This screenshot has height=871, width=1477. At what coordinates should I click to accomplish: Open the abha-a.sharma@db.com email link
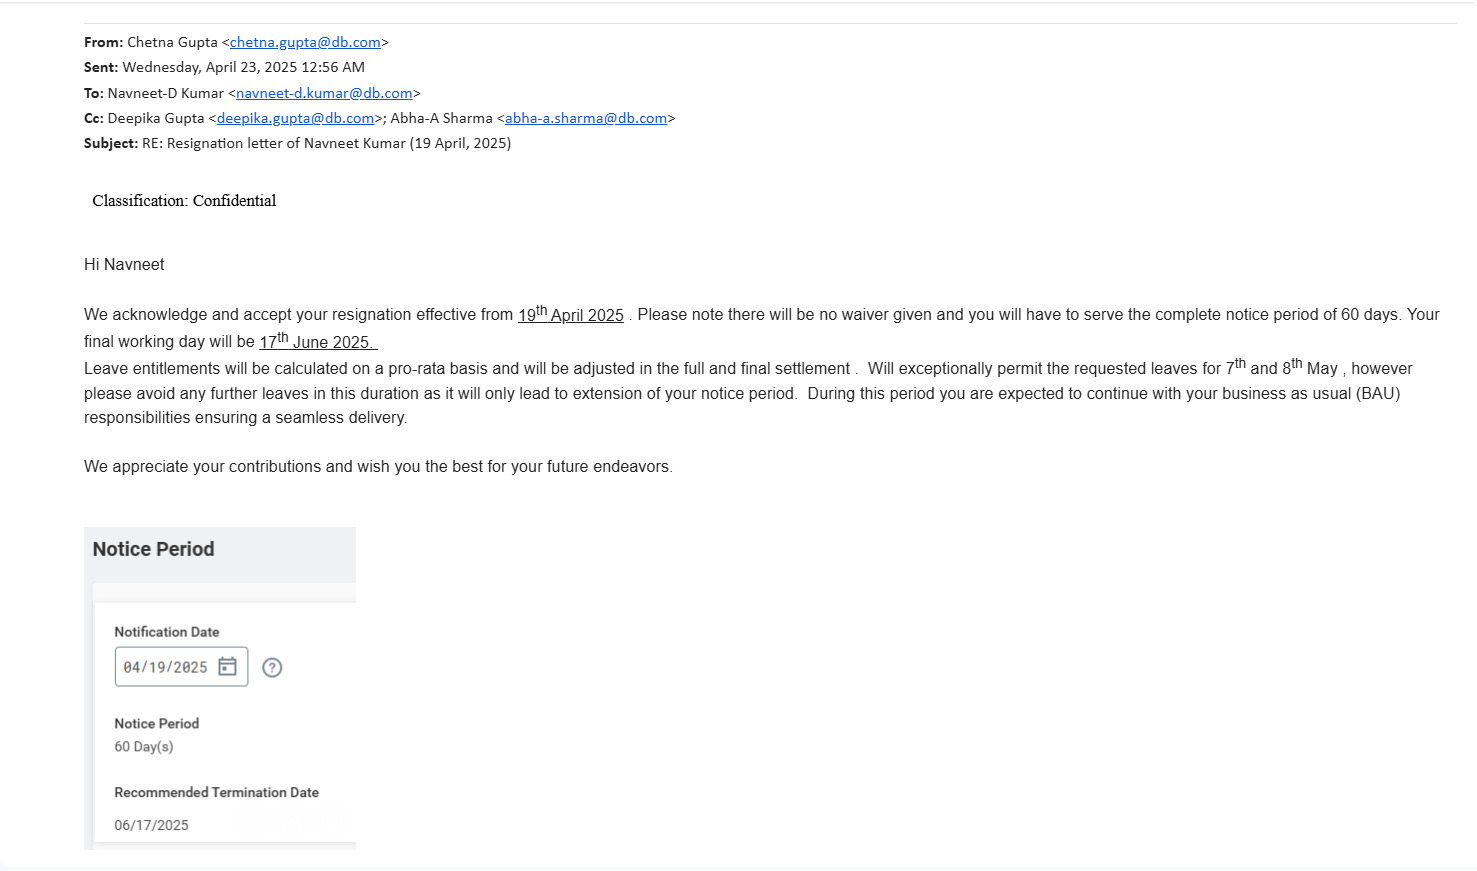click(x=586, y=118)
